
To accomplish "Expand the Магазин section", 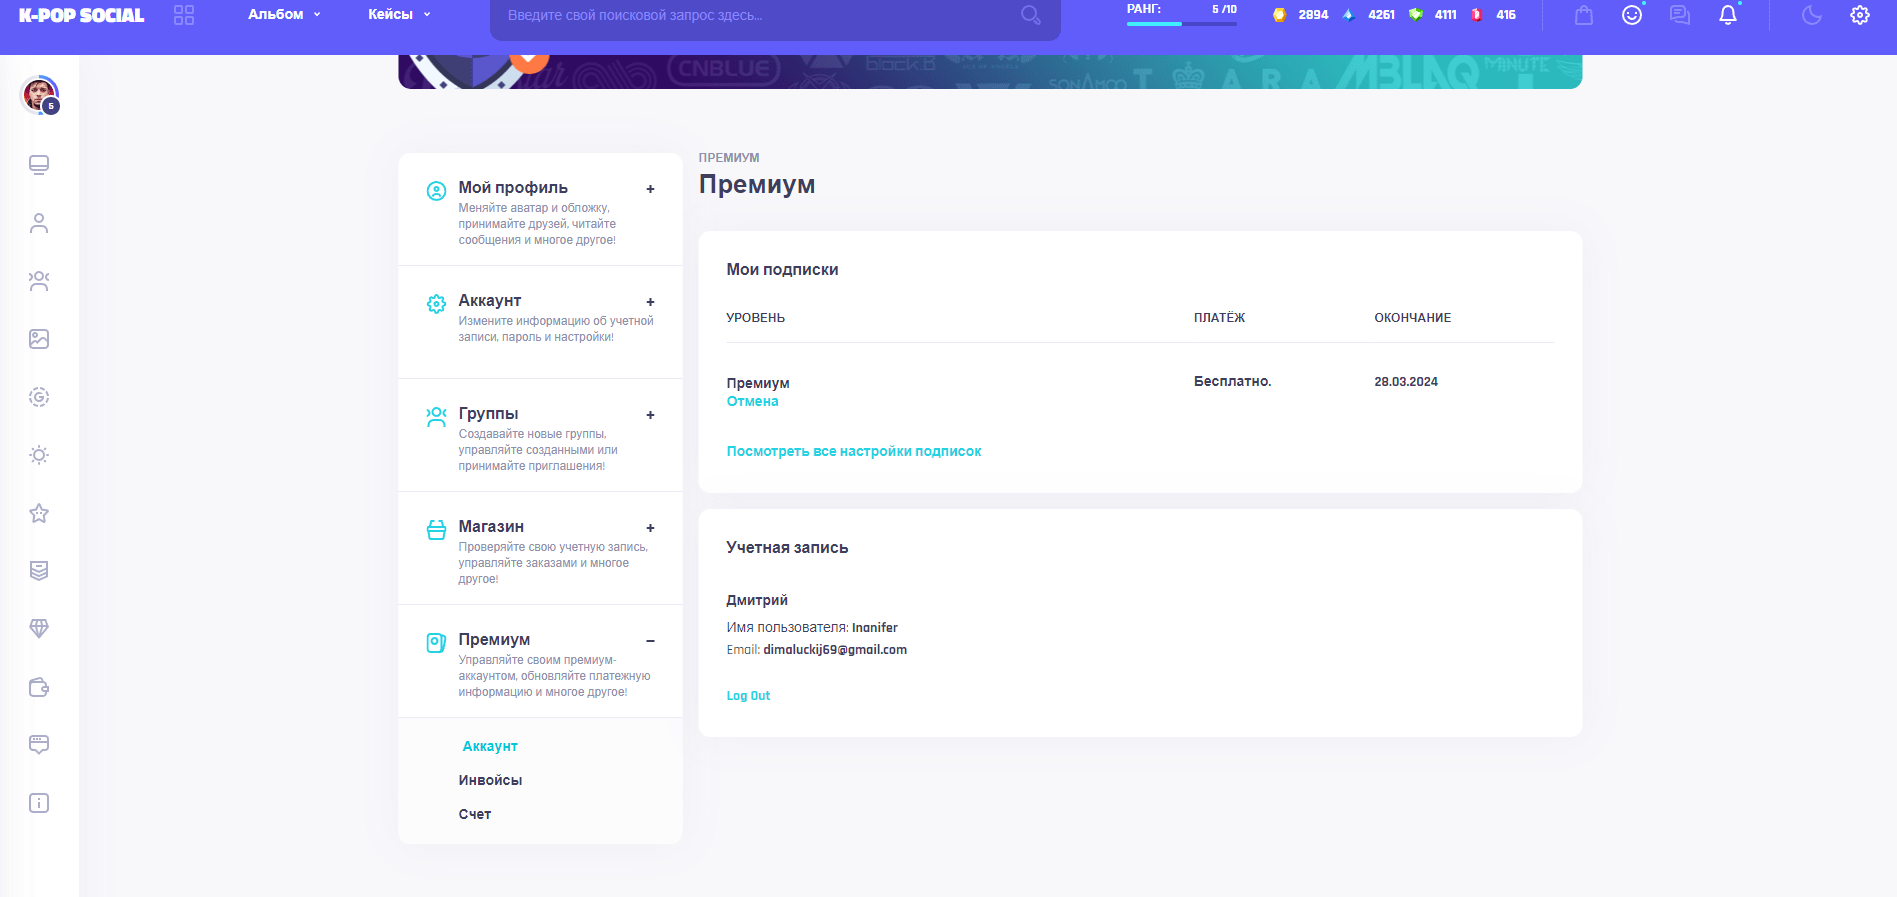I will click(650, 528).
